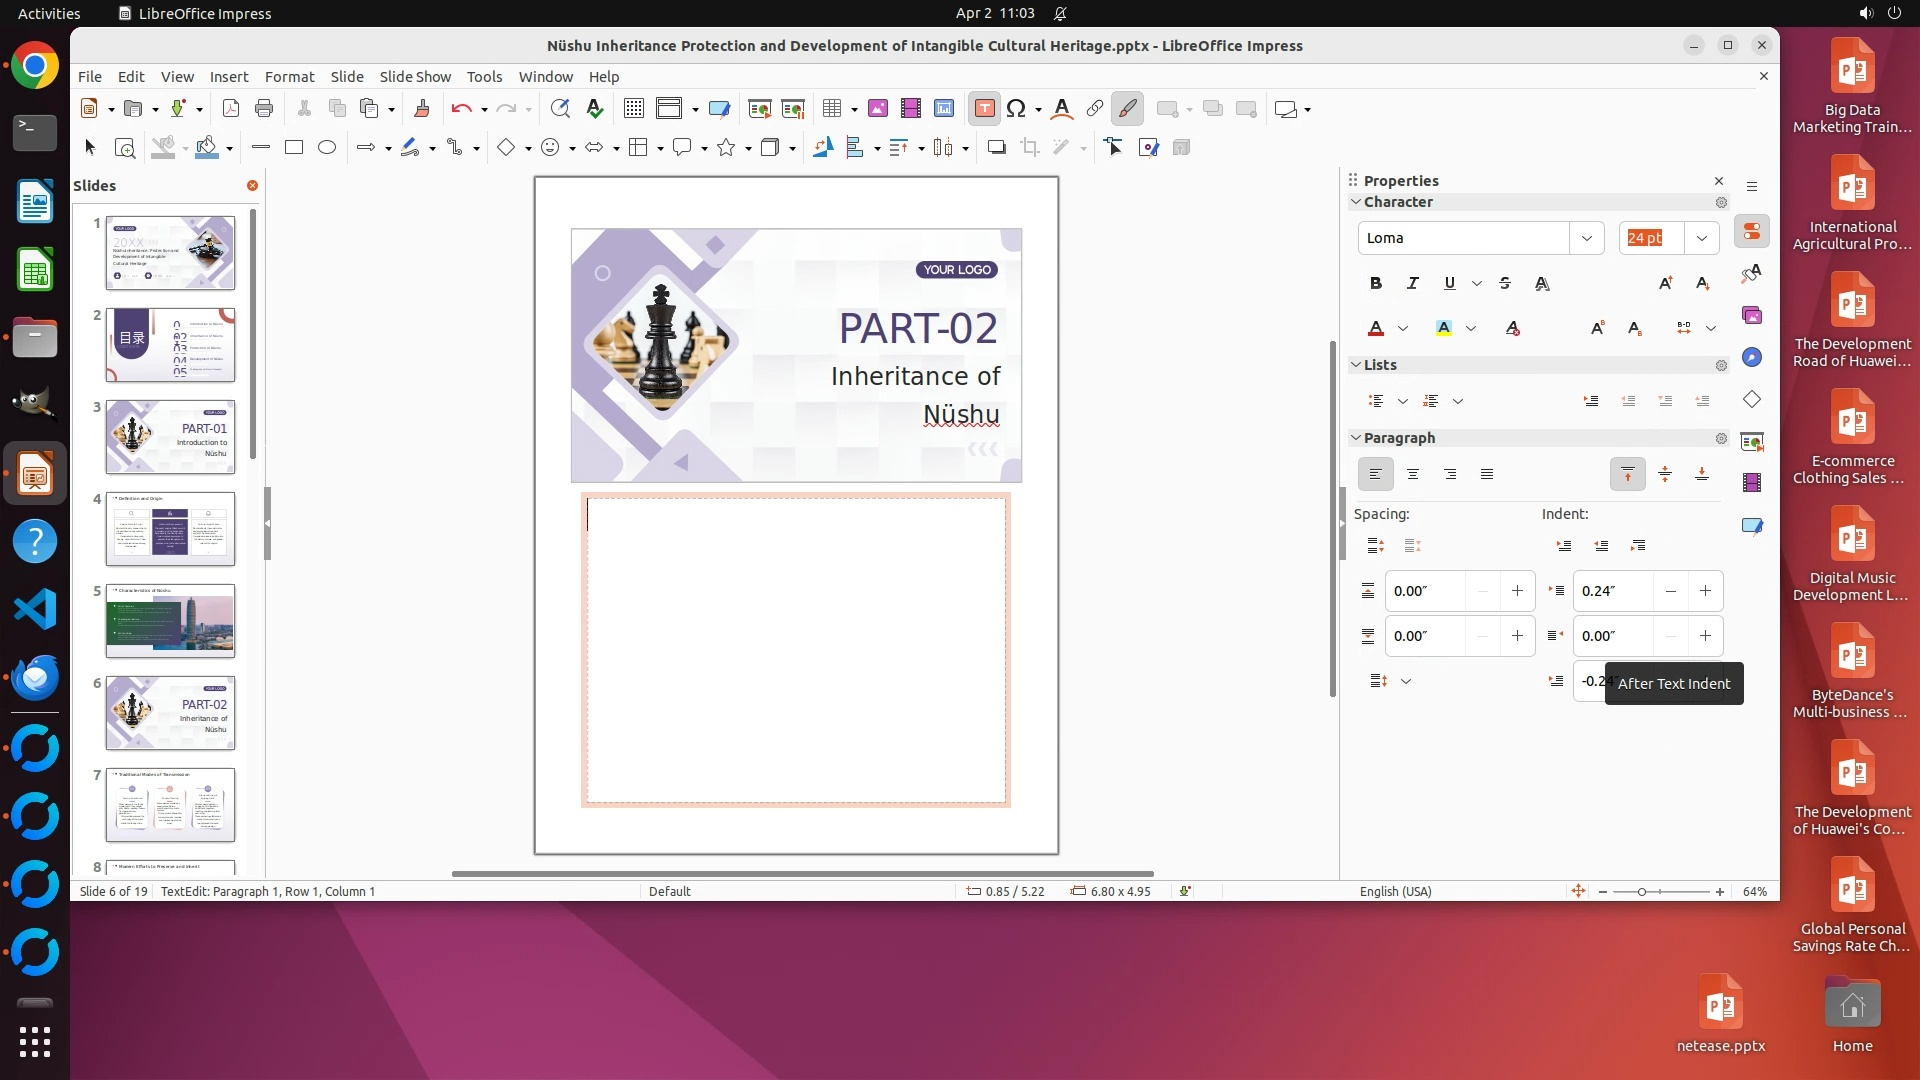Click the Print icon in toolbar
1920x1080 pixels.
click(264, 108)
